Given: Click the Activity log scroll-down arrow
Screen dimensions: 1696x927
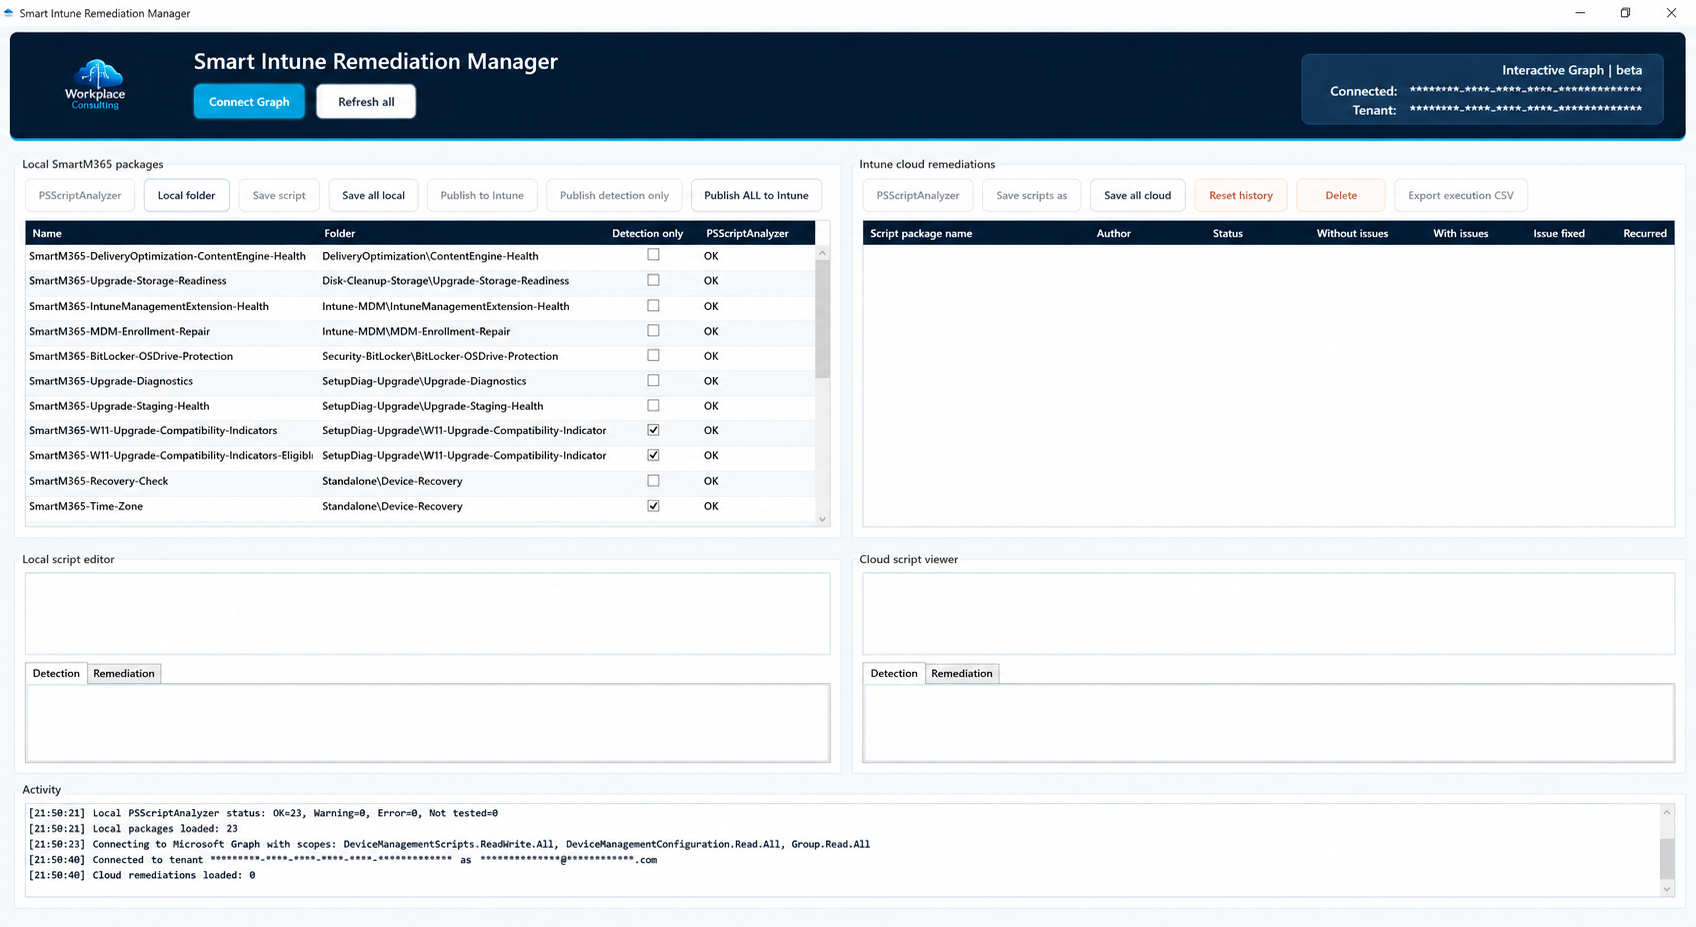Looking at the screenshot, I should (1666, 889).
